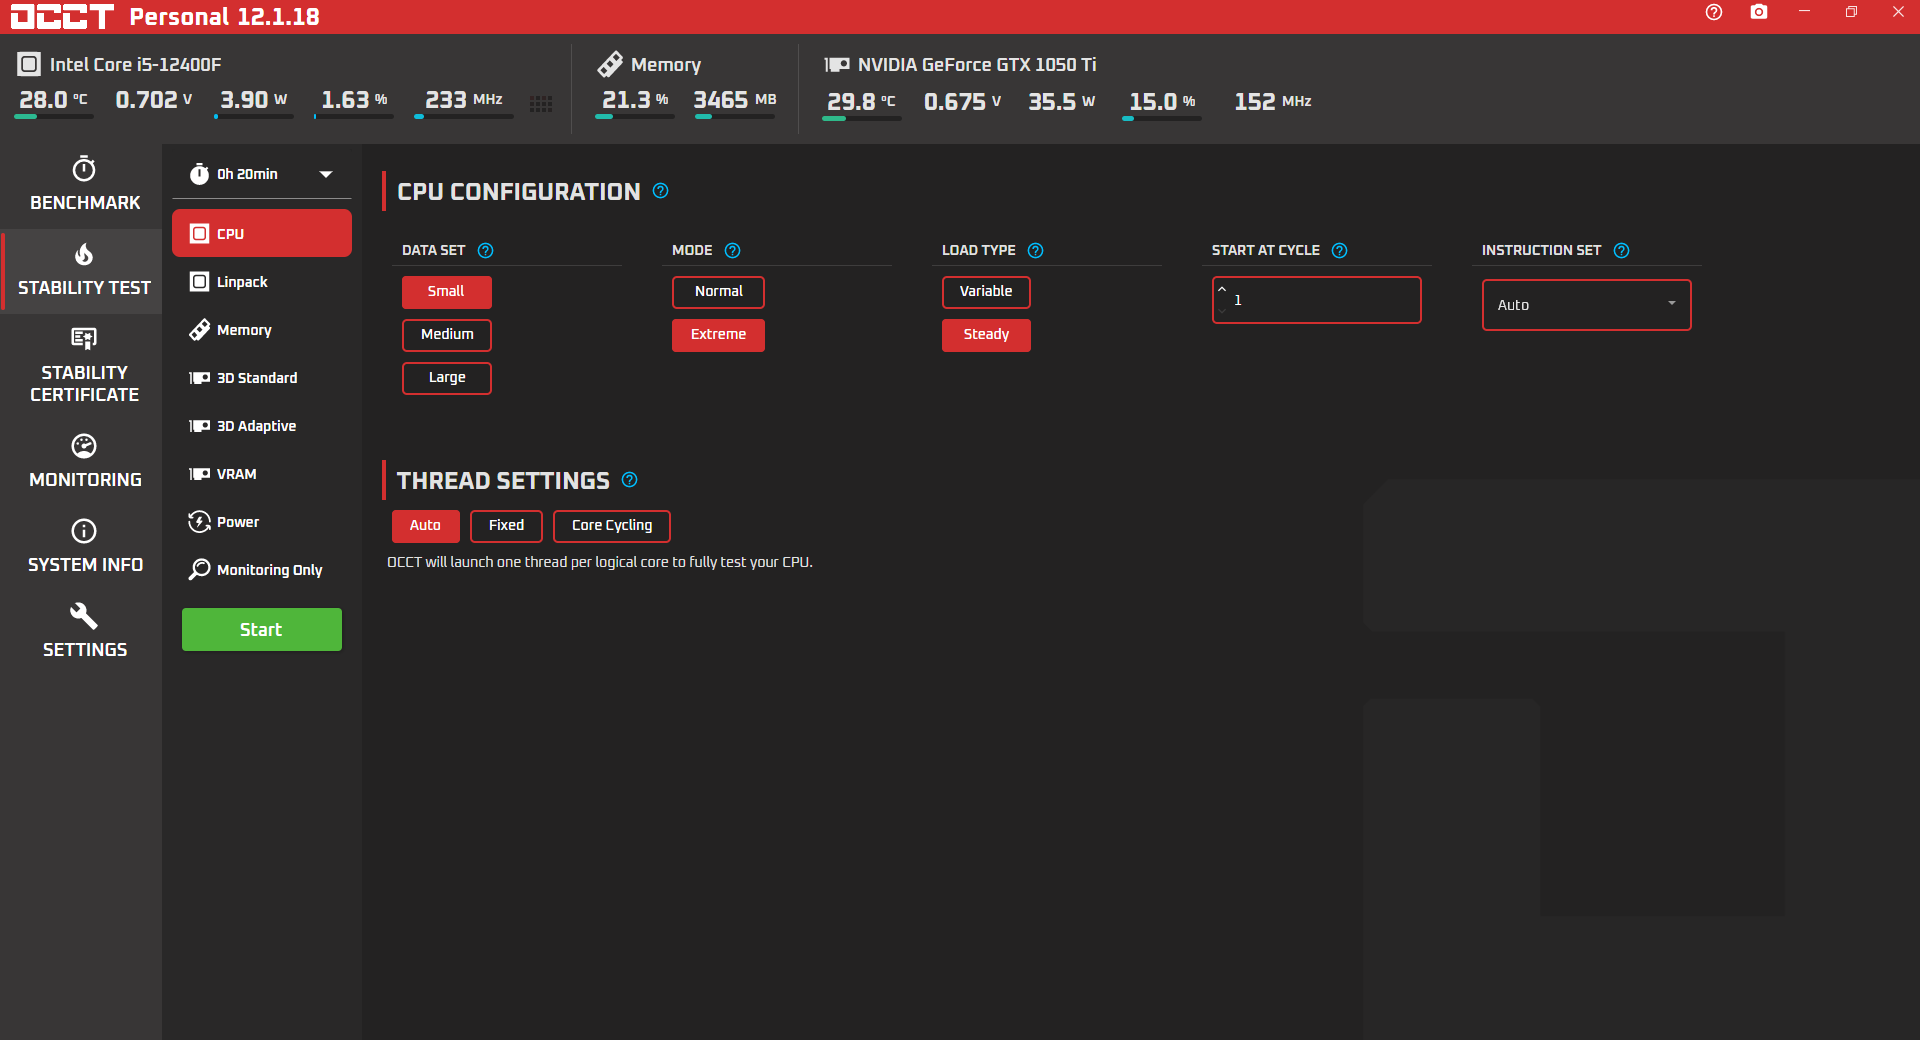
Task: Click the help question mark icon in title bar
Action: coord(1714,12)
